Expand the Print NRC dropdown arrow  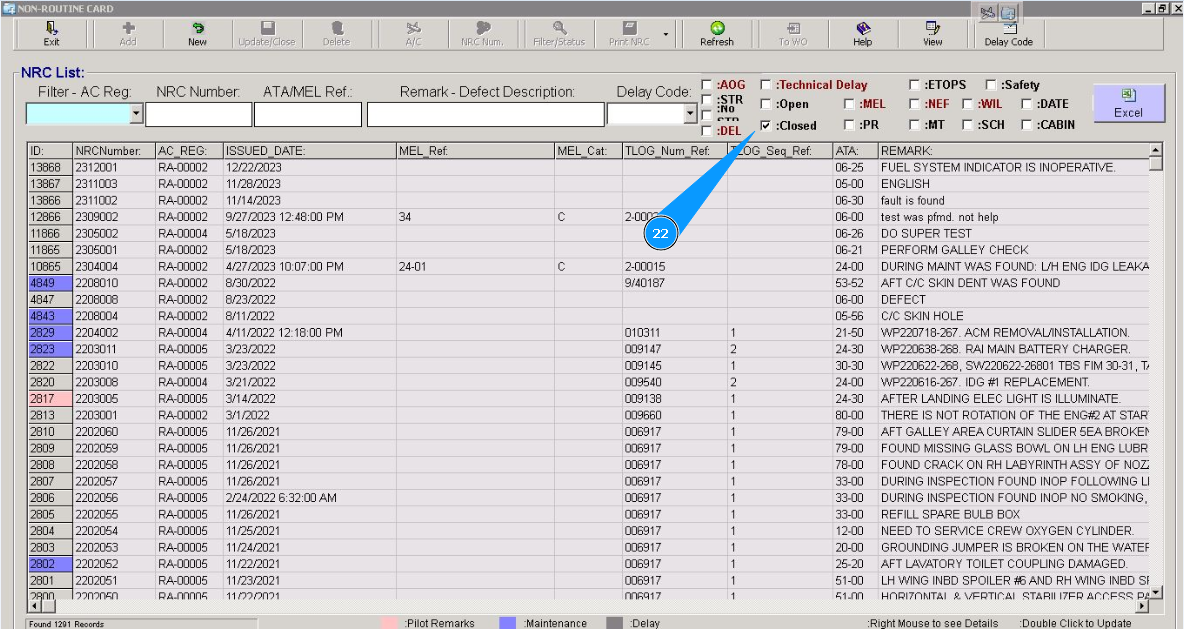[665, 34]
